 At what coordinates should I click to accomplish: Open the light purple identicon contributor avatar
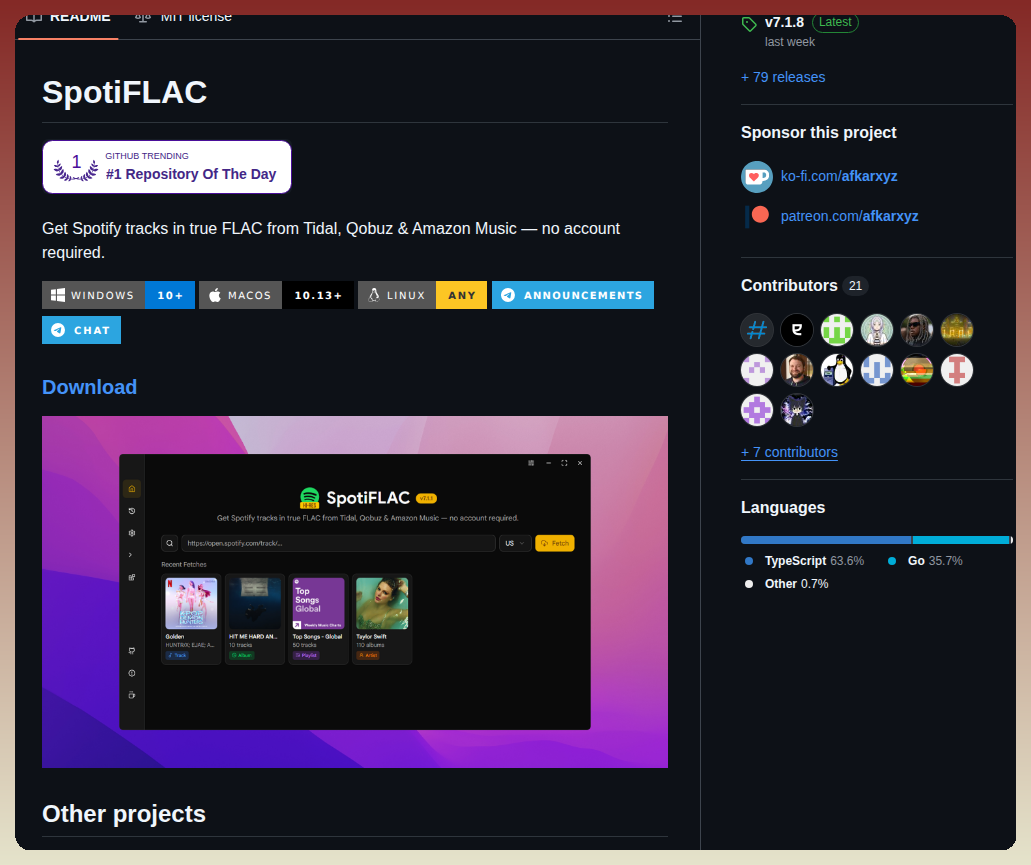pyautogui.click(x=757, y=370)
